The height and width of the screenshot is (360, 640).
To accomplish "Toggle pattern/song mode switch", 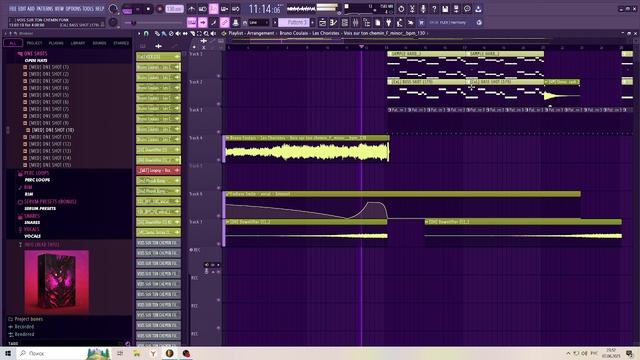I will point(127,9).
